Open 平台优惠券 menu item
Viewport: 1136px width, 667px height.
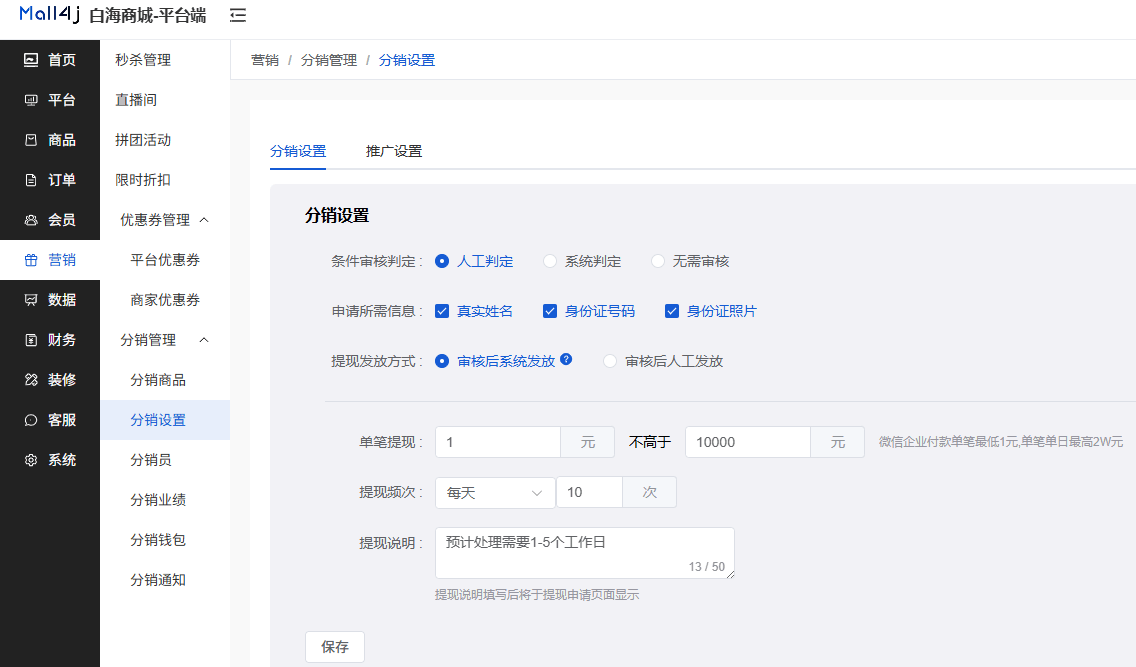164,260
